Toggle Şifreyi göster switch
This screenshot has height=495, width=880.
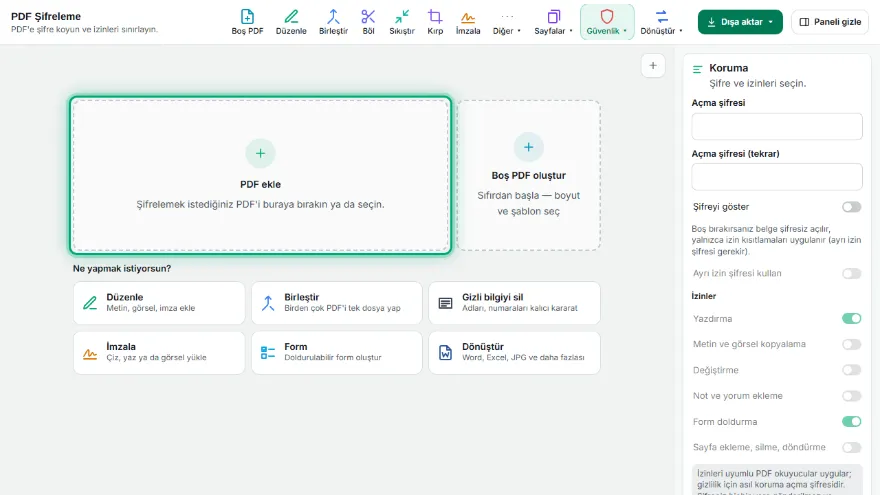851,207
